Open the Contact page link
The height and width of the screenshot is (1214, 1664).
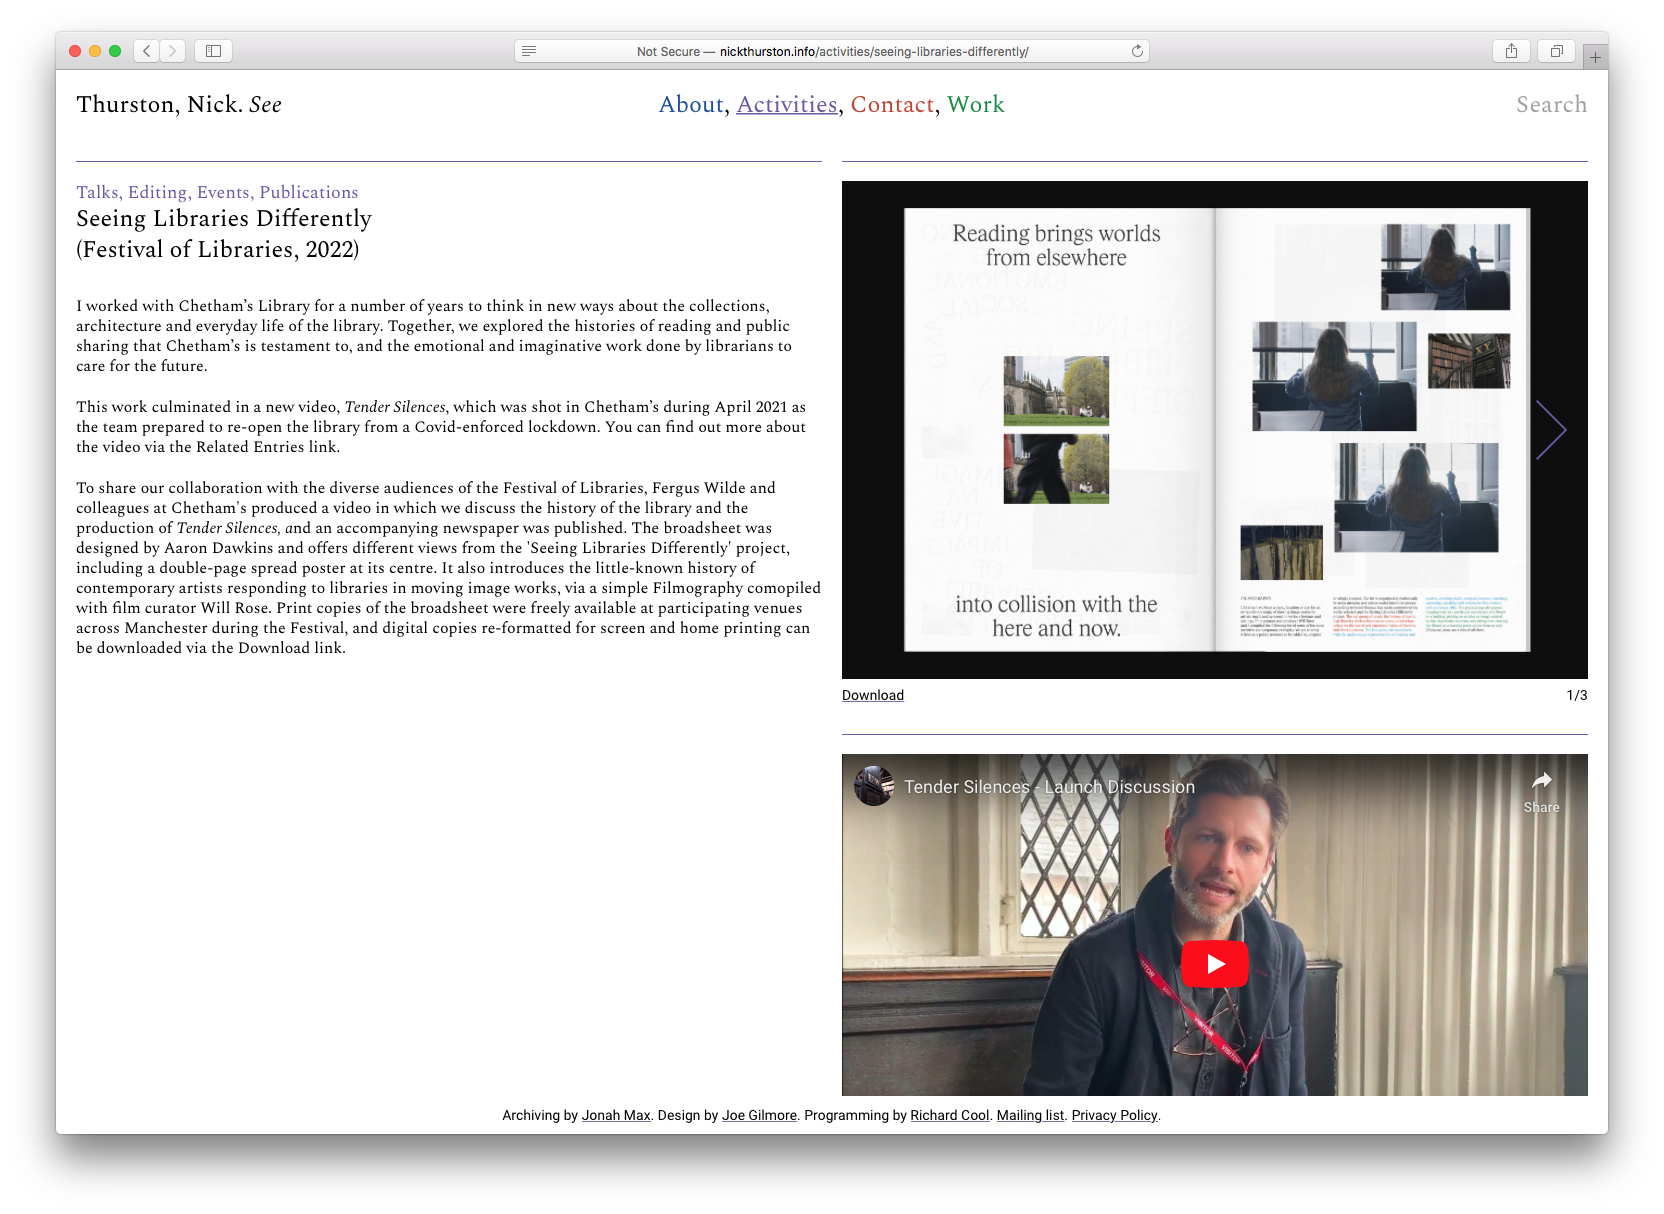pos(892,105)
